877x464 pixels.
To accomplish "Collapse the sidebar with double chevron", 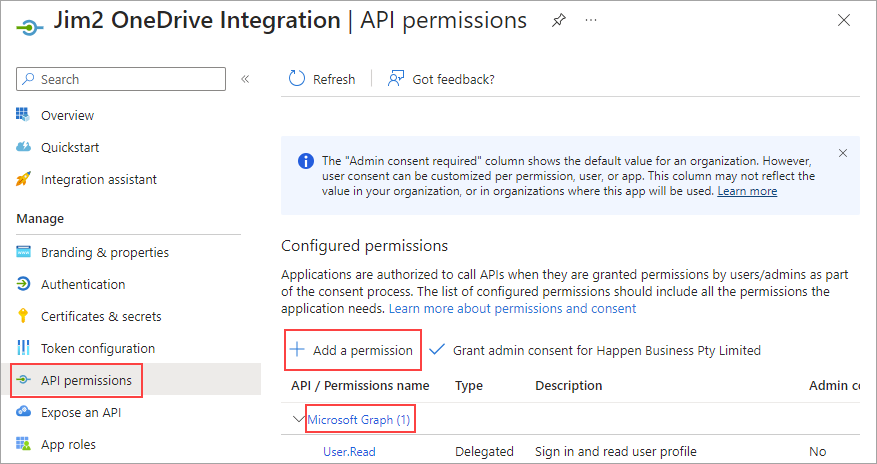I will (245, 79).
